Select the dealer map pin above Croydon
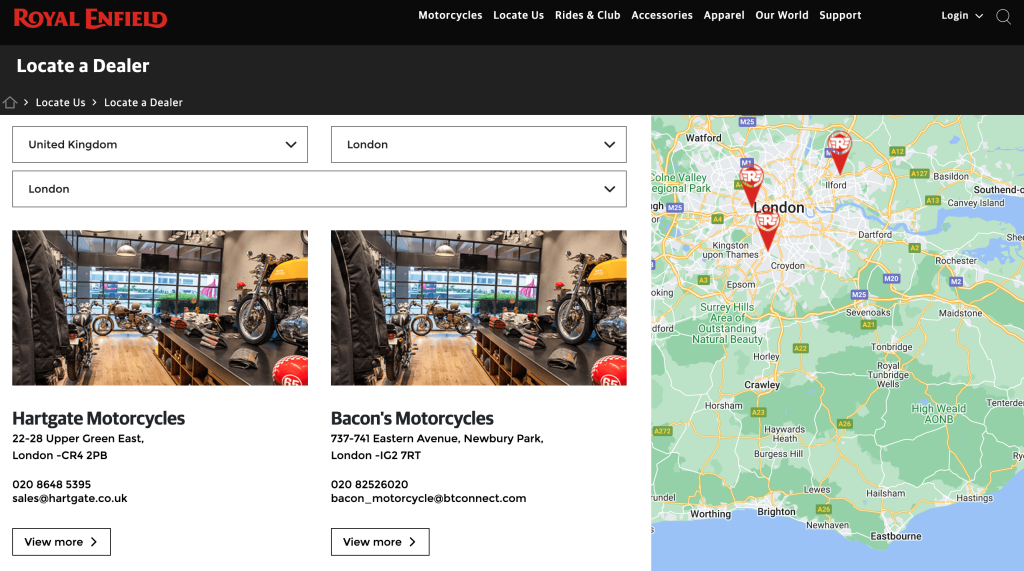The width and height of the screenshot is (1024, 571). click(767, 230)
